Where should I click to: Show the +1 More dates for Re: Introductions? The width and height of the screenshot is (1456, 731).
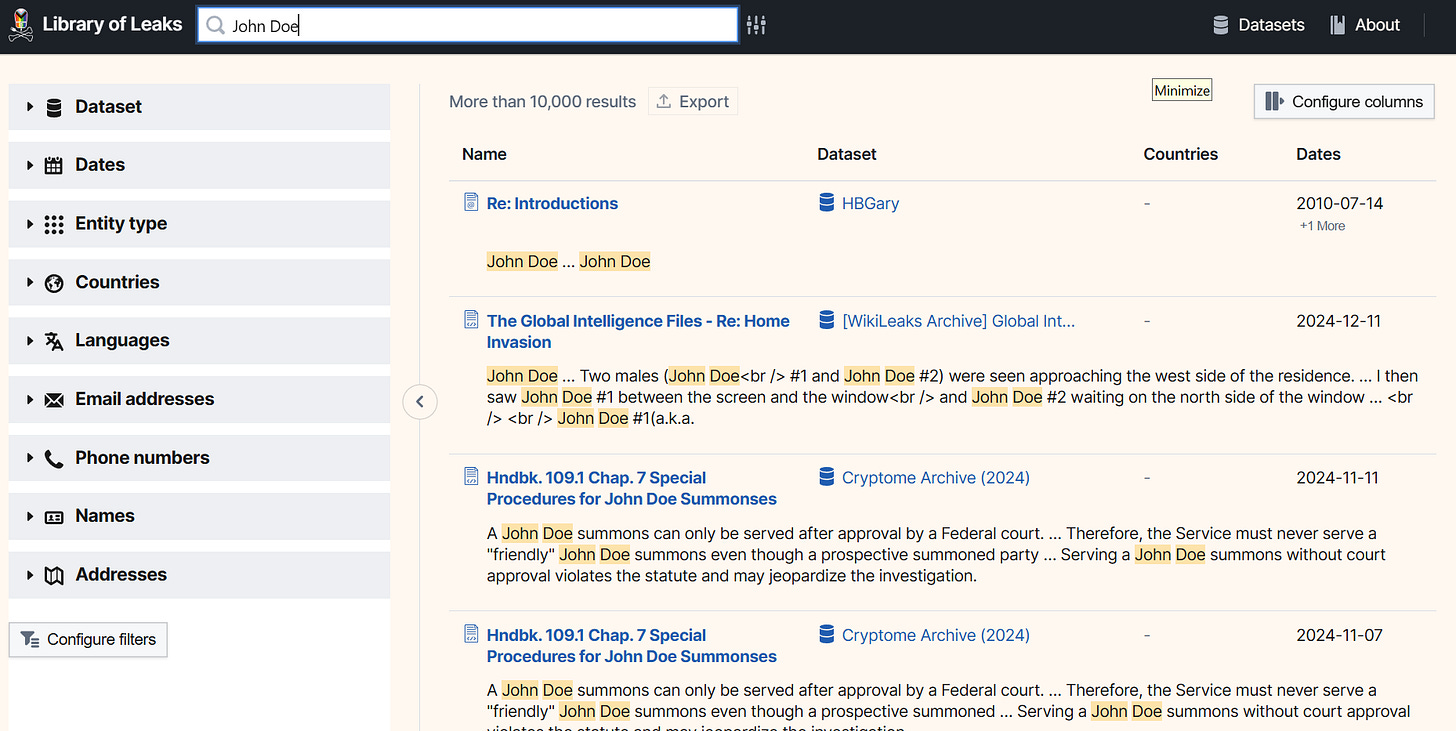(x=1322, y=226)
